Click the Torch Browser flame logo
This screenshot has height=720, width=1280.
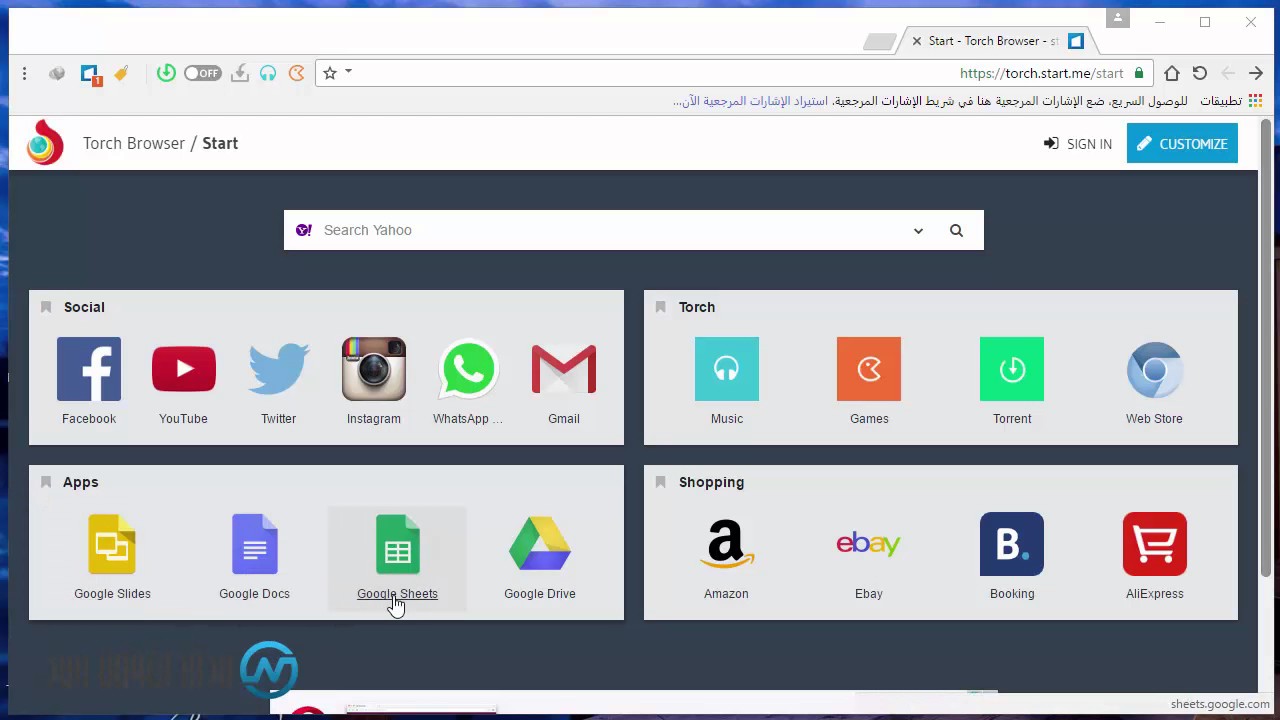pyautogui.click(x=45, y=143)
